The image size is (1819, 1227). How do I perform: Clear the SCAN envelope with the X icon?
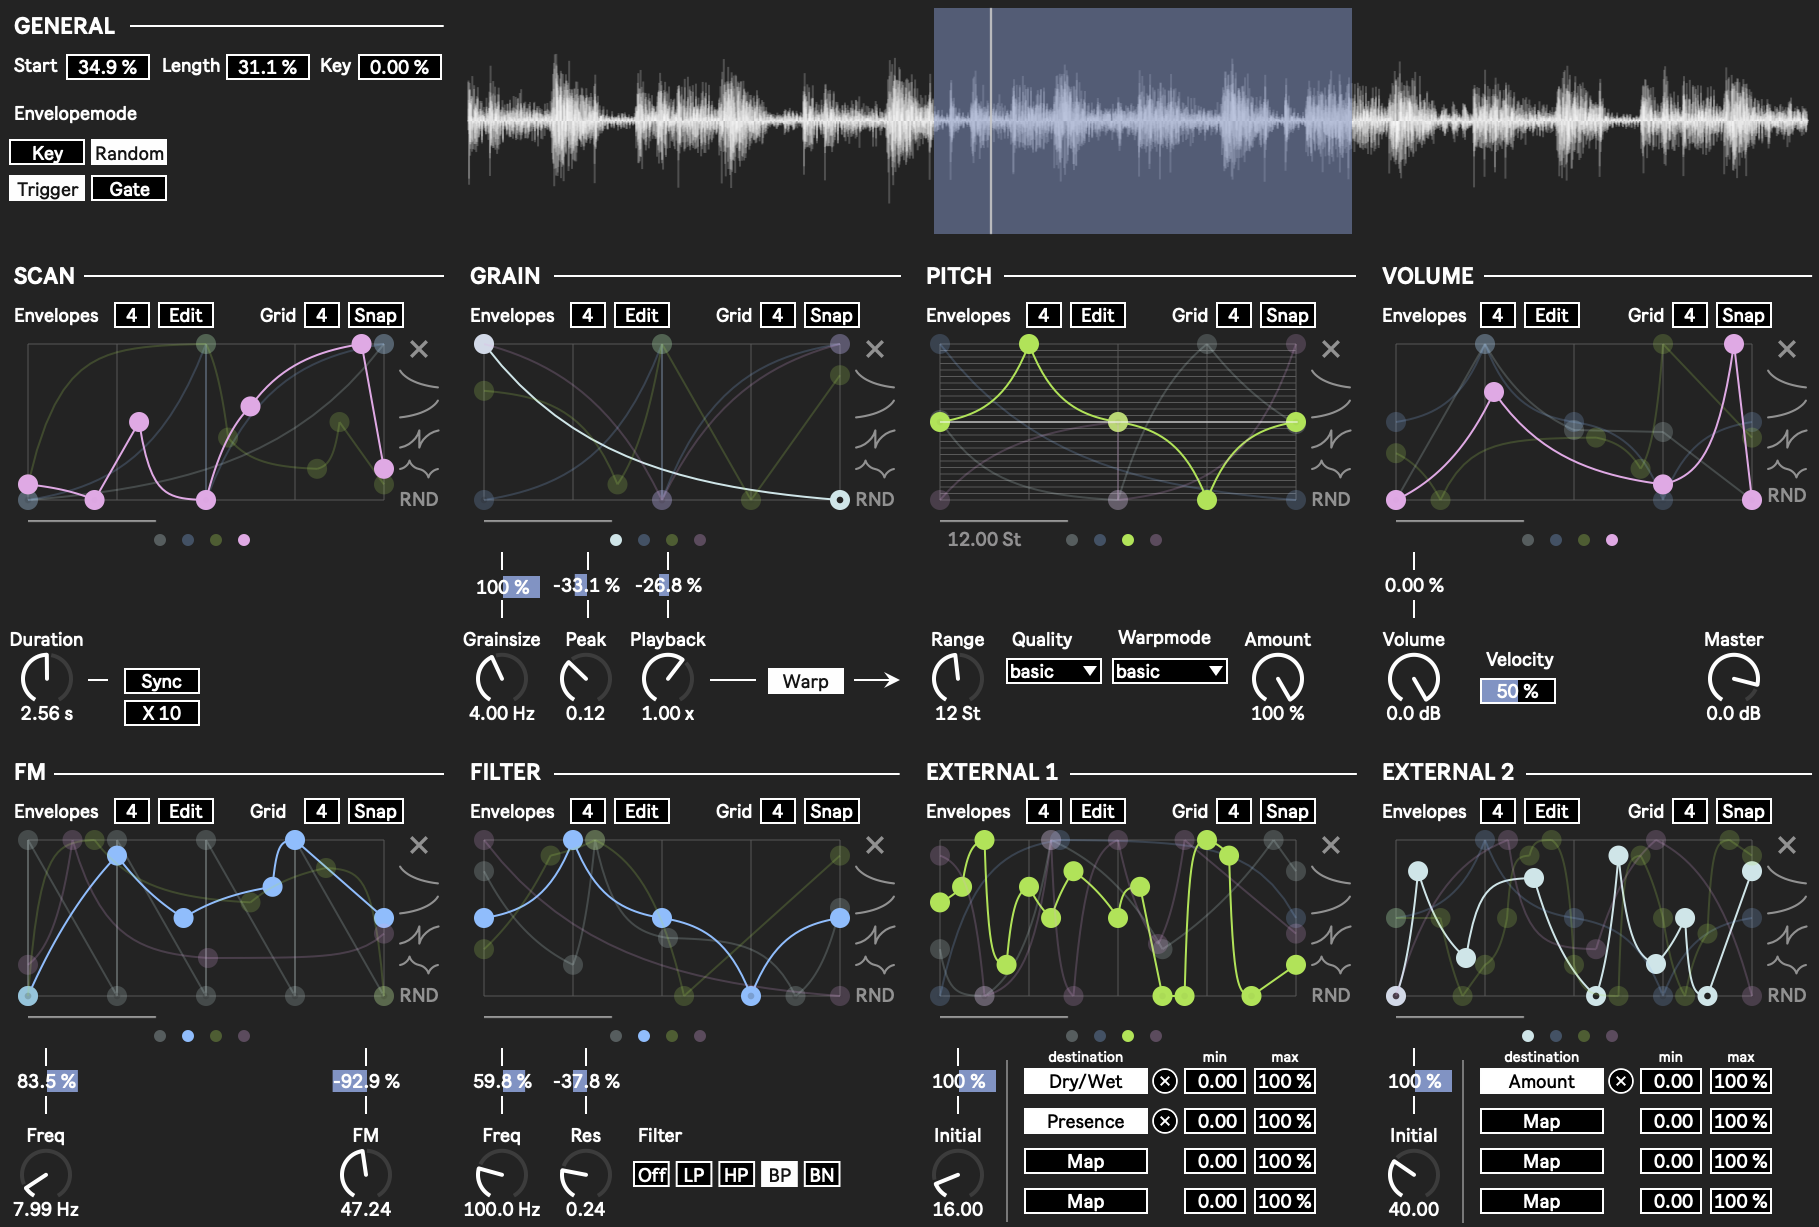pos(419,349)
